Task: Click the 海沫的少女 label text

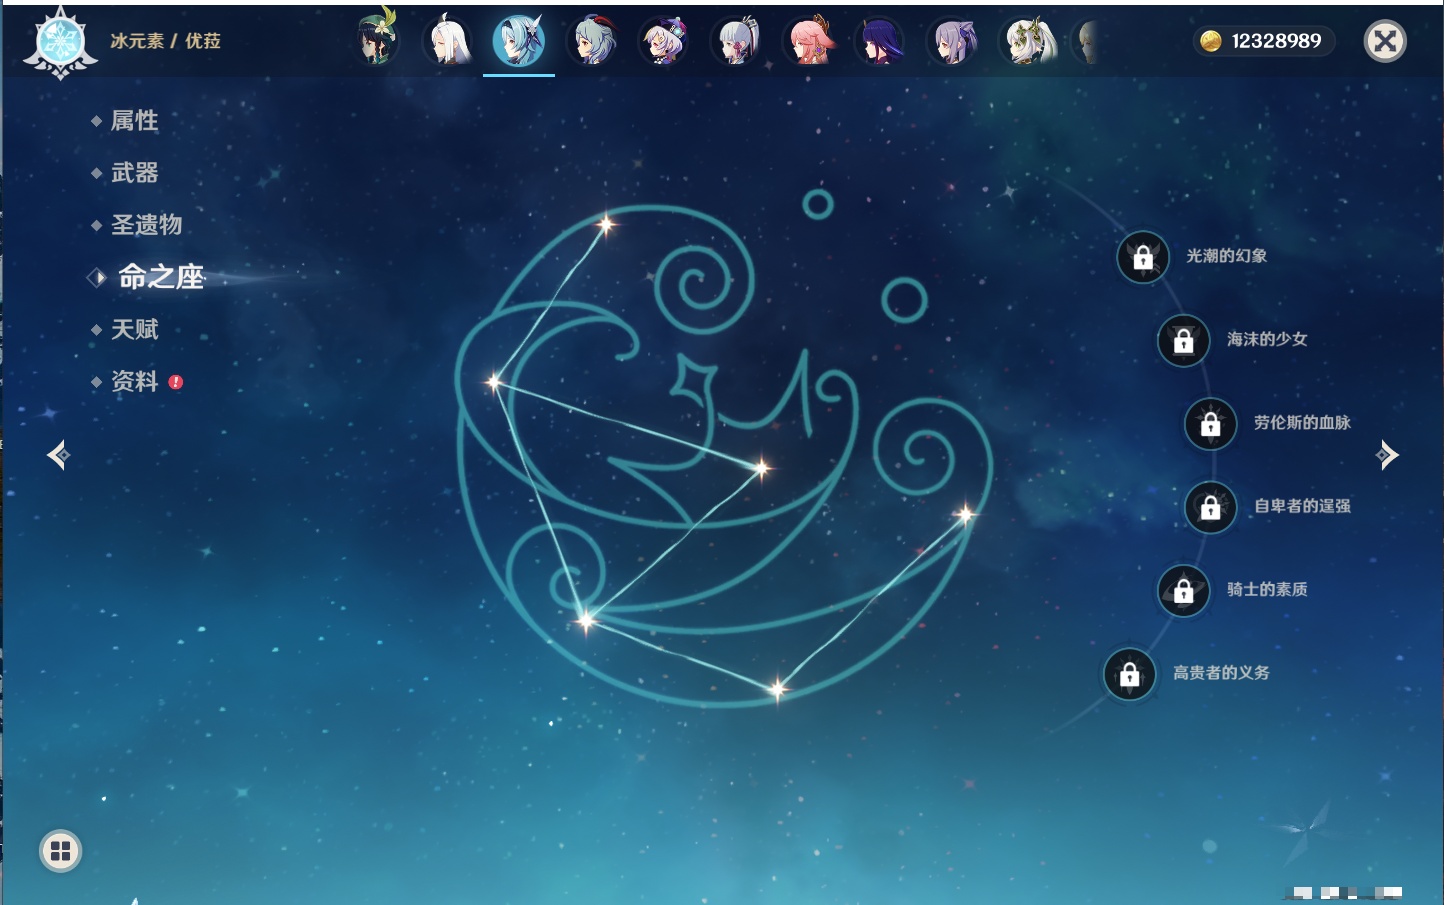Action: click(x=1268, y=339)
